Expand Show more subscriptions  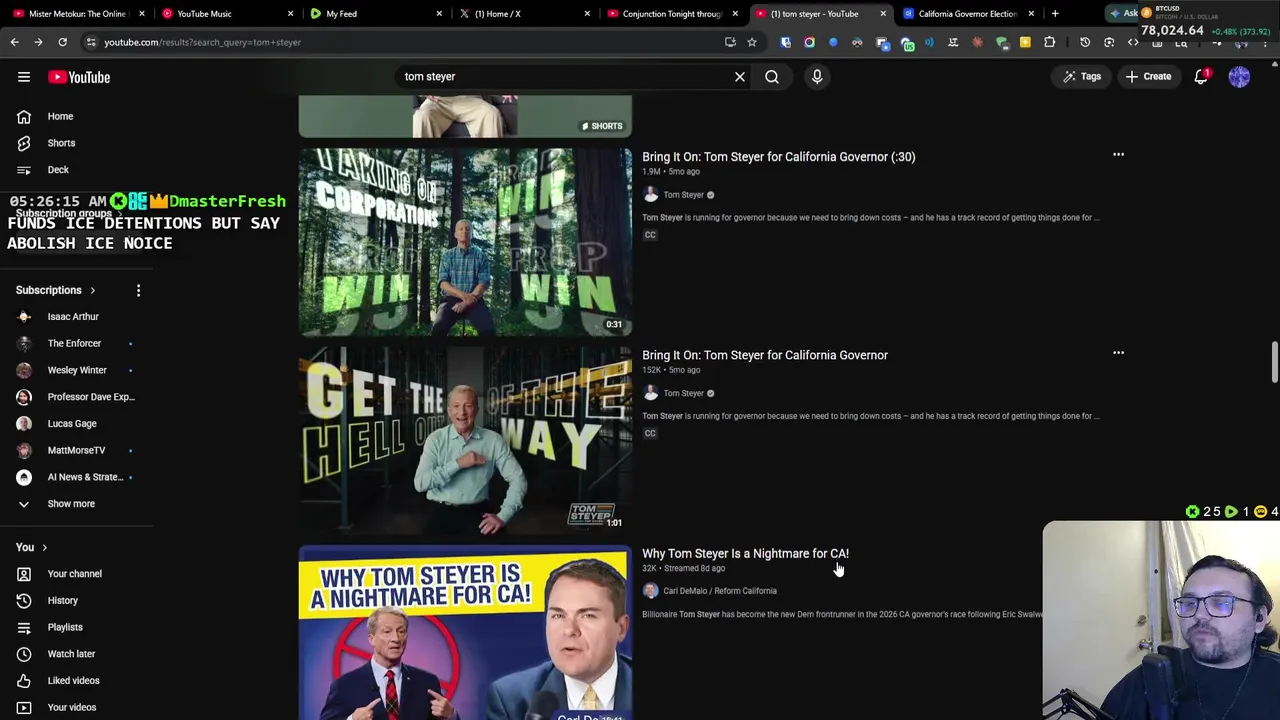[77, 504]
